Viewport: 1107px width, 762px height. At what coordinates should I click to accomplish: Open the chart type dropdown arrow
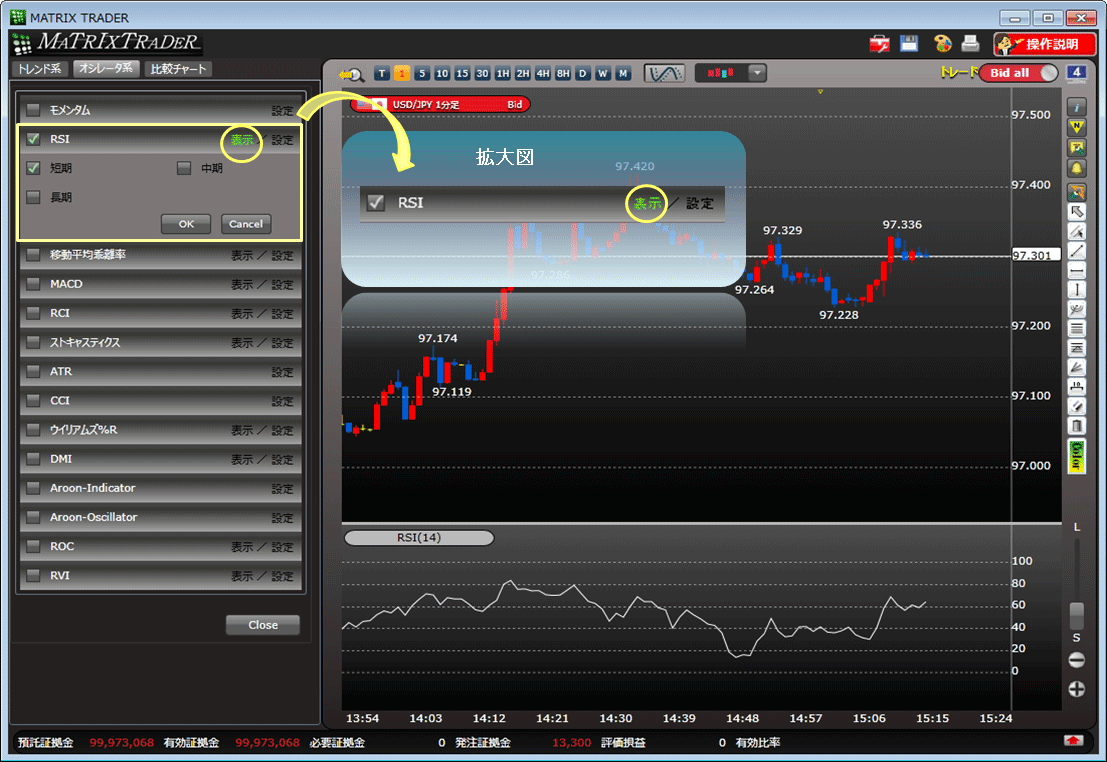tap(757, 73)
